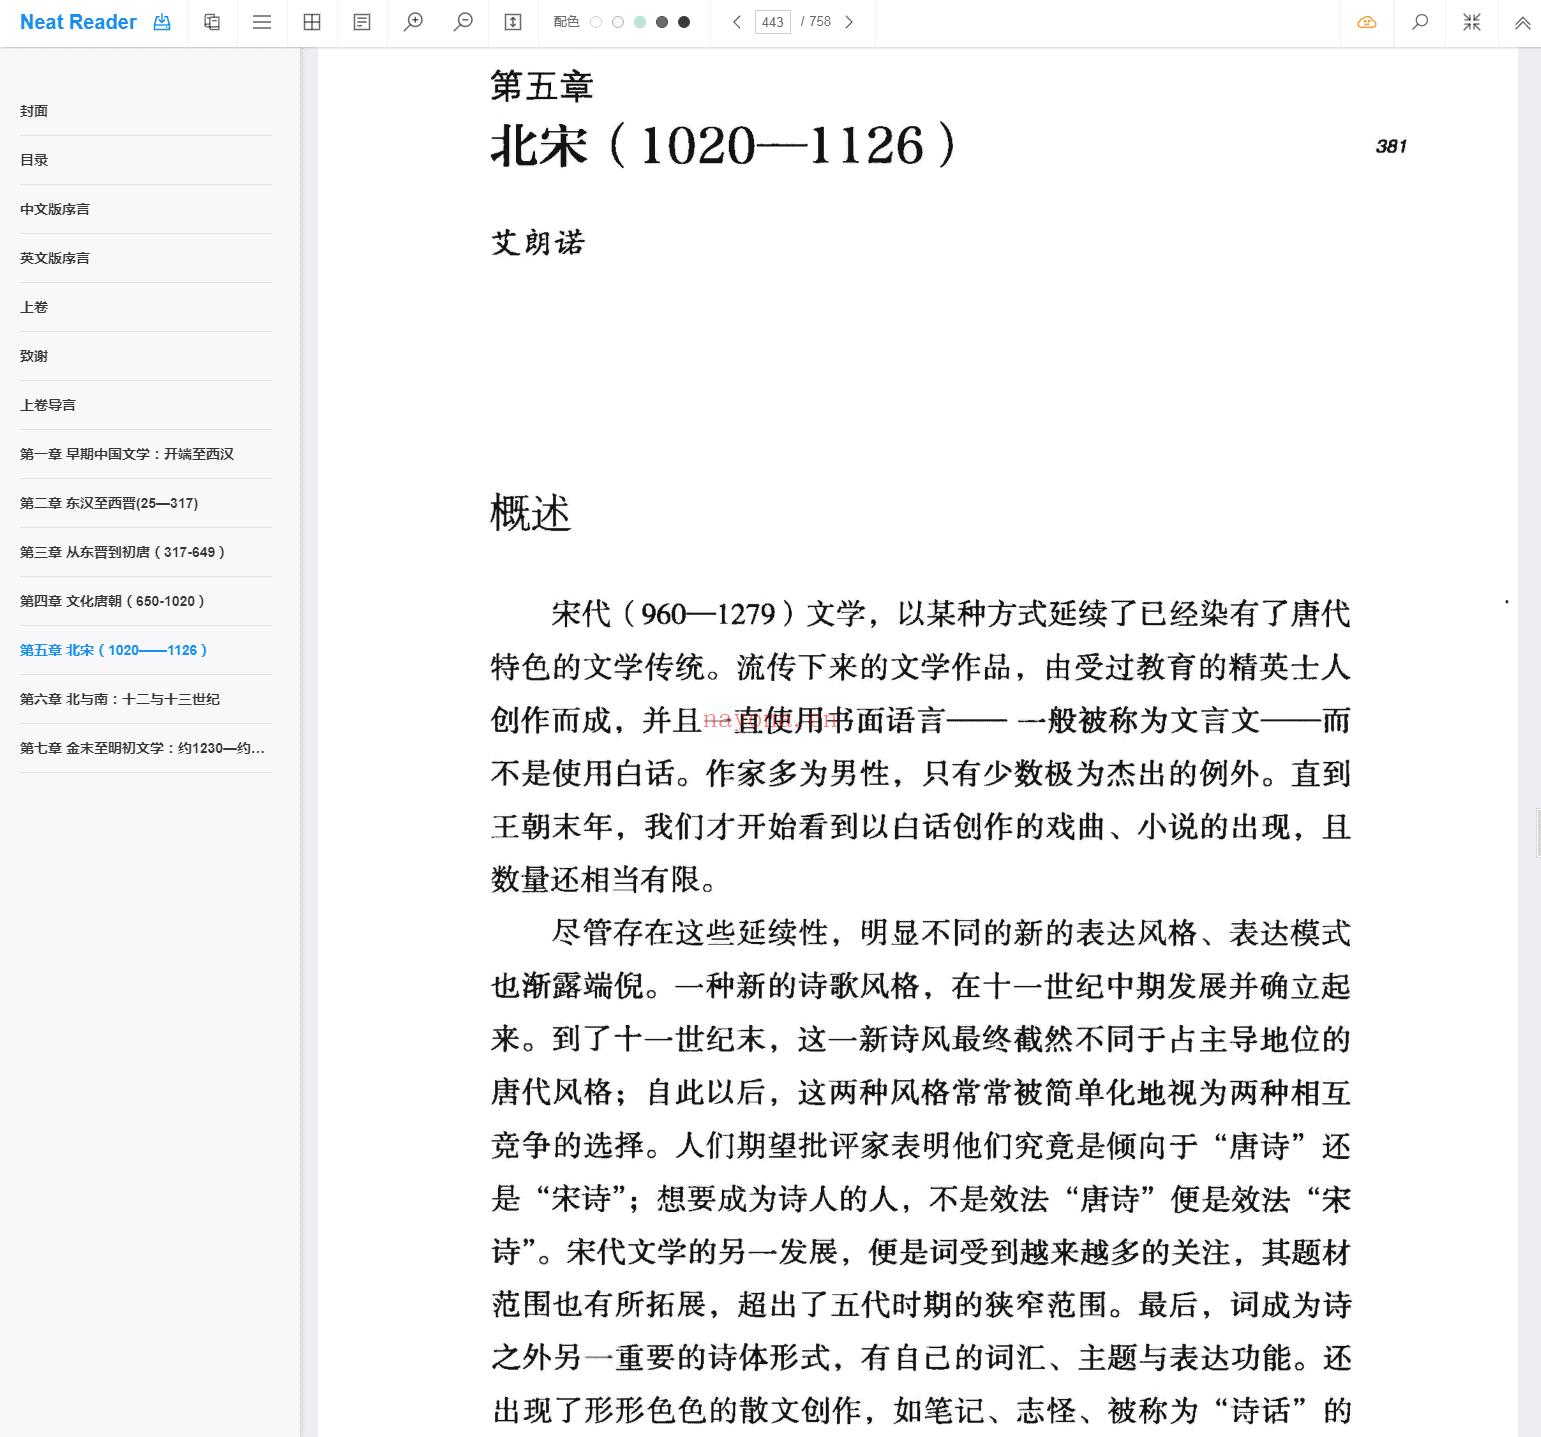This screenshot has width=1541, height=1437.
Task: Click the 第五章 heading in the page
Action: [542, 86]
